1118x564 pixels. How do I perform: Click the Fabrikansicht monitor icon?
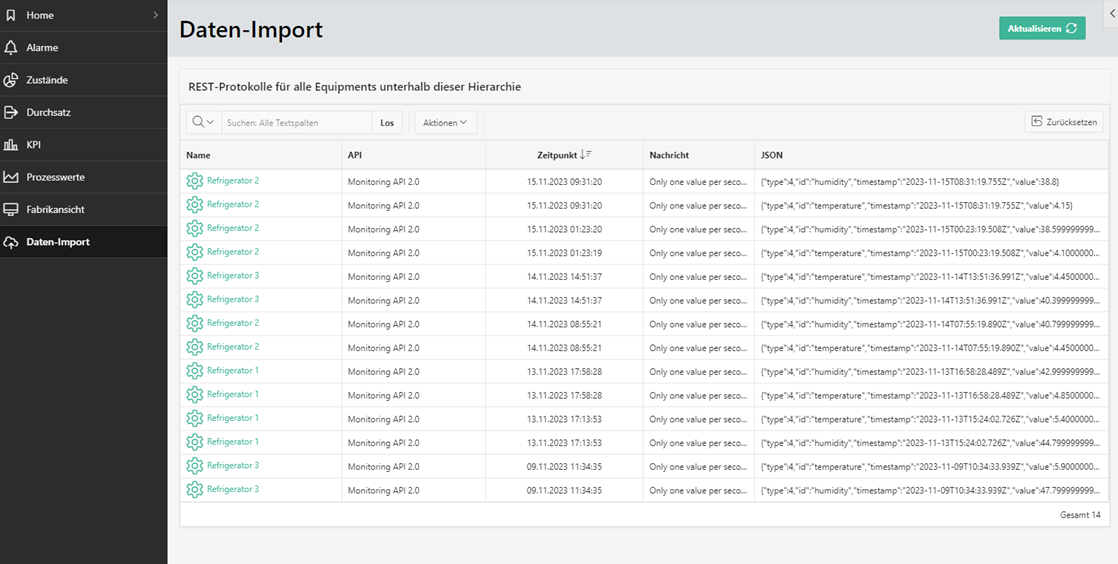[11, 210]
